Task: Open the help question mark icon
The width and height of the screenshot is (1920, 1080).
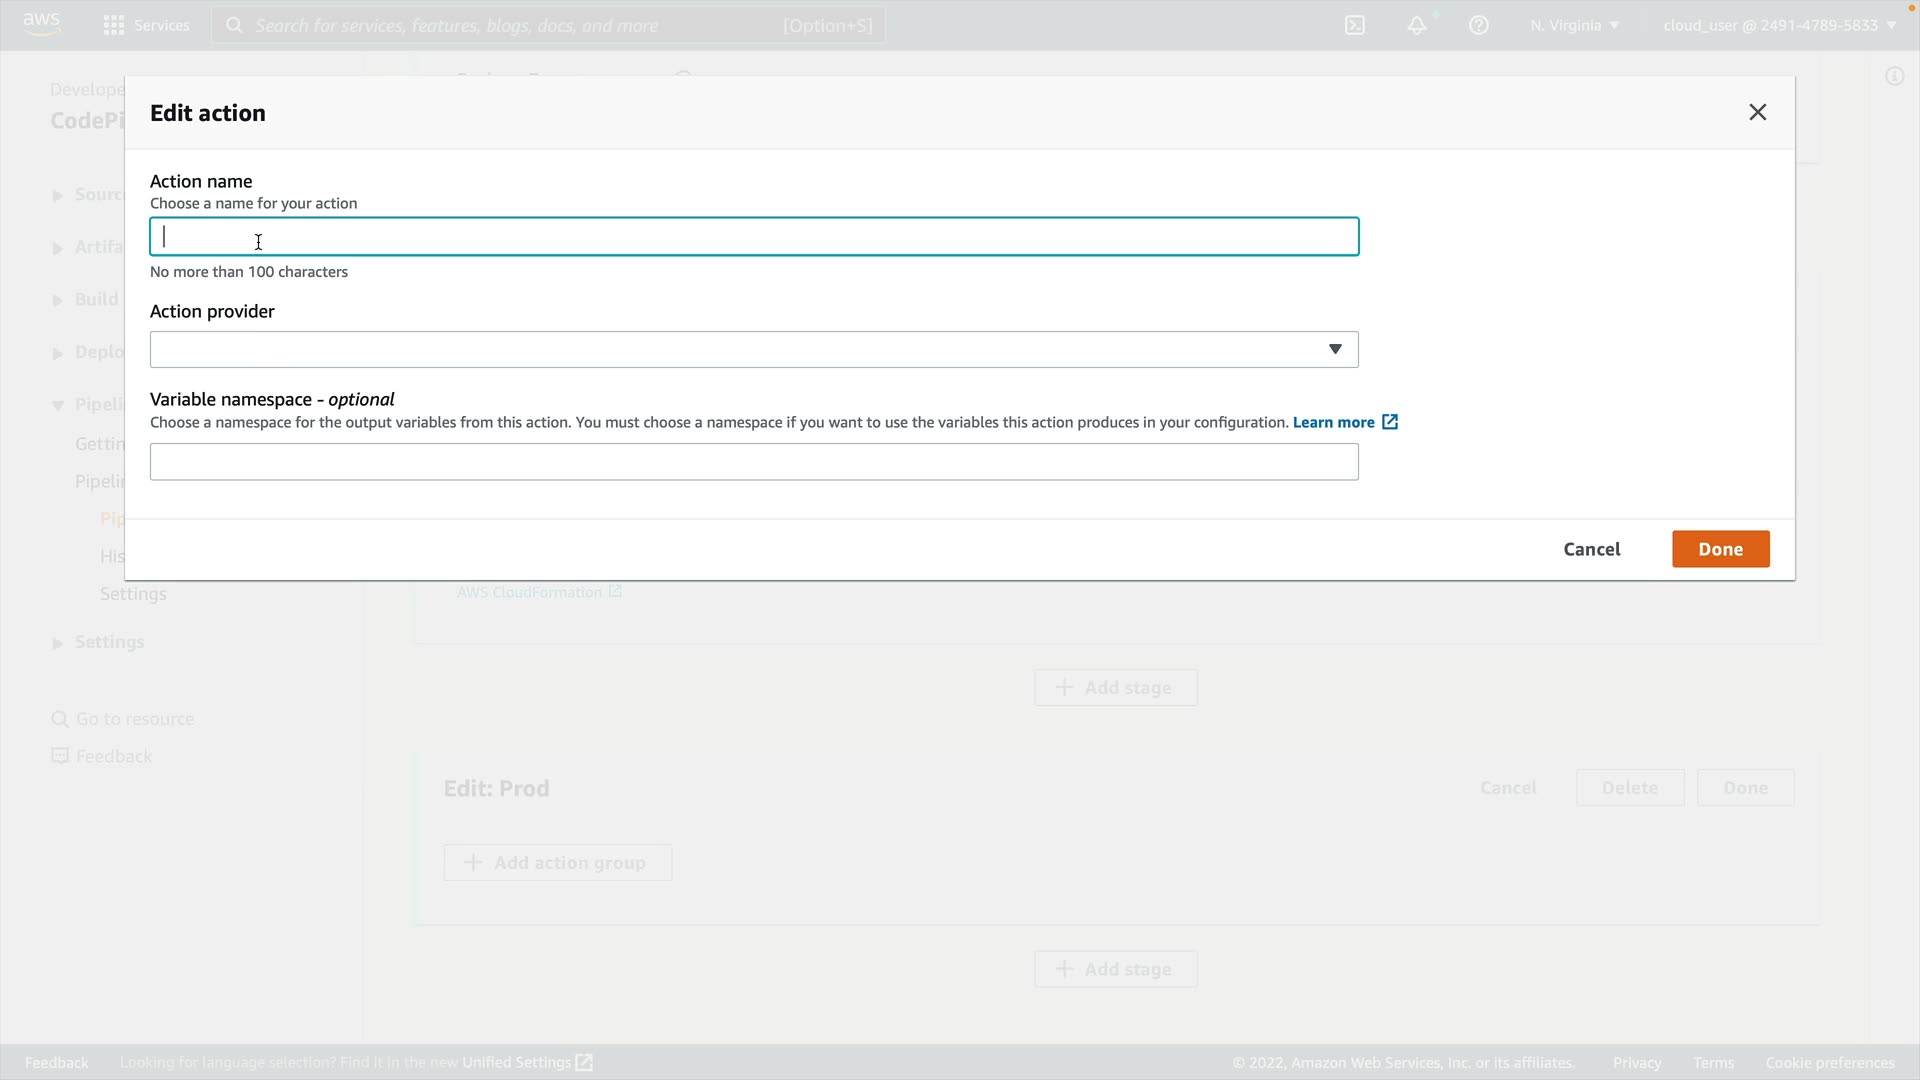Action: 1479,25
